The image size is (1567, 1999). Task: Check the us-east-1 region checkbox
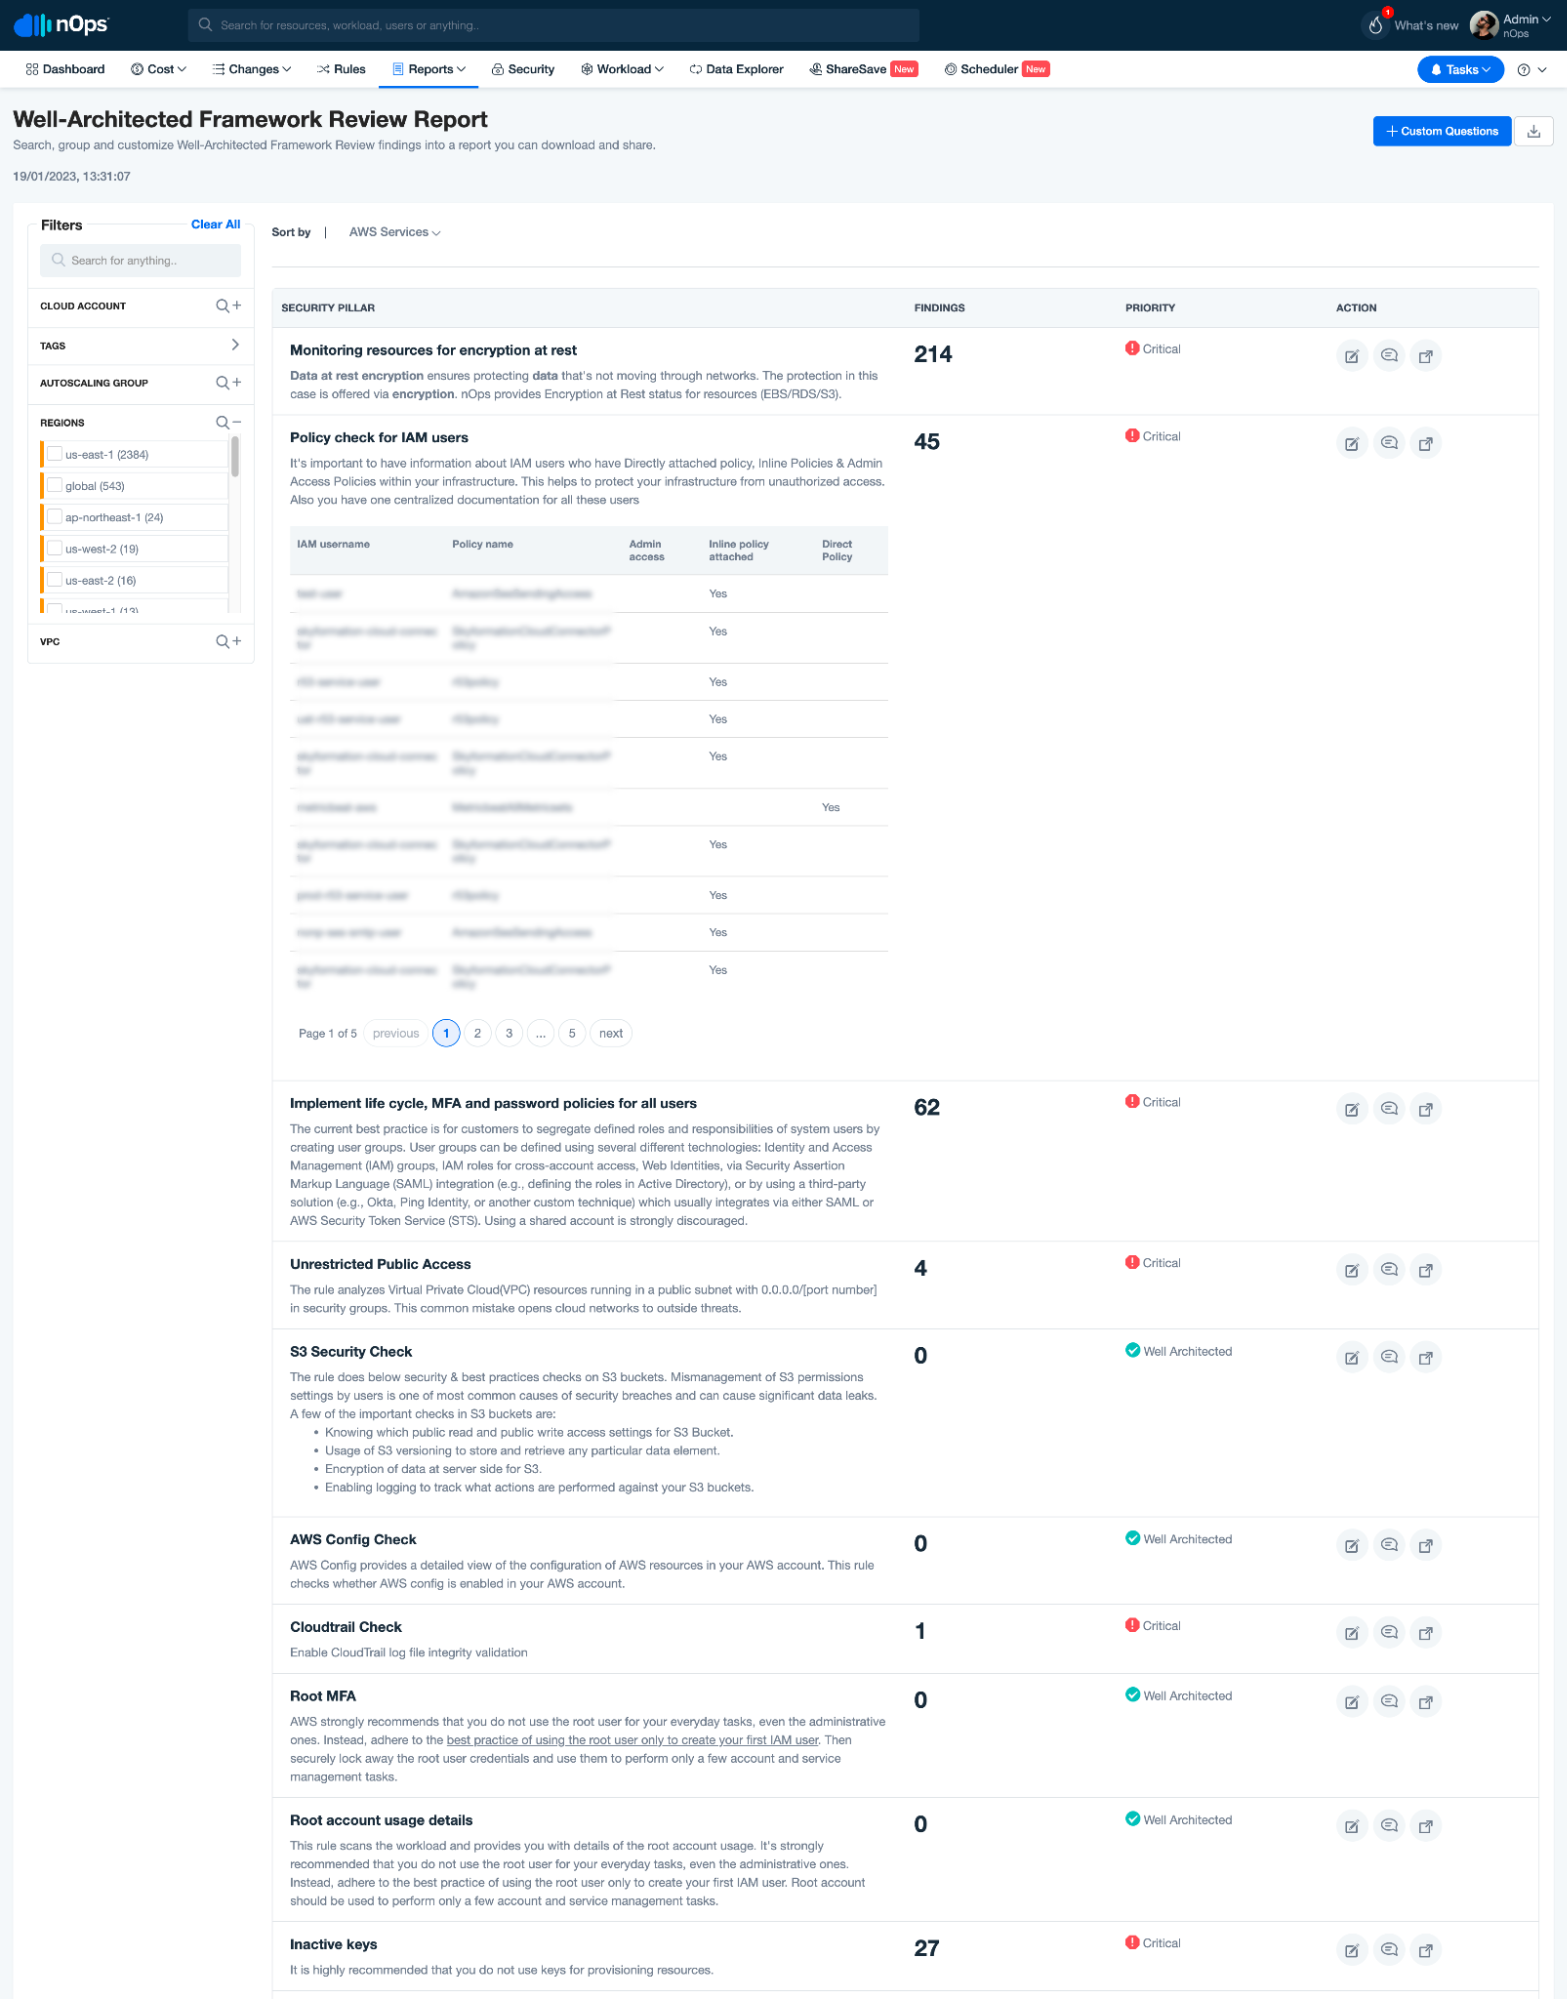55,454
